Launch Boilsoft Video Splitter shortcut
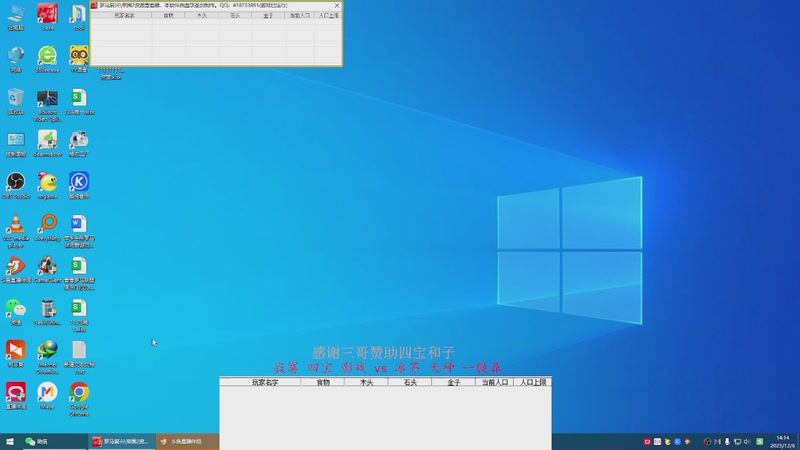This screenshot has width=800, height=450. pos(47,105)
